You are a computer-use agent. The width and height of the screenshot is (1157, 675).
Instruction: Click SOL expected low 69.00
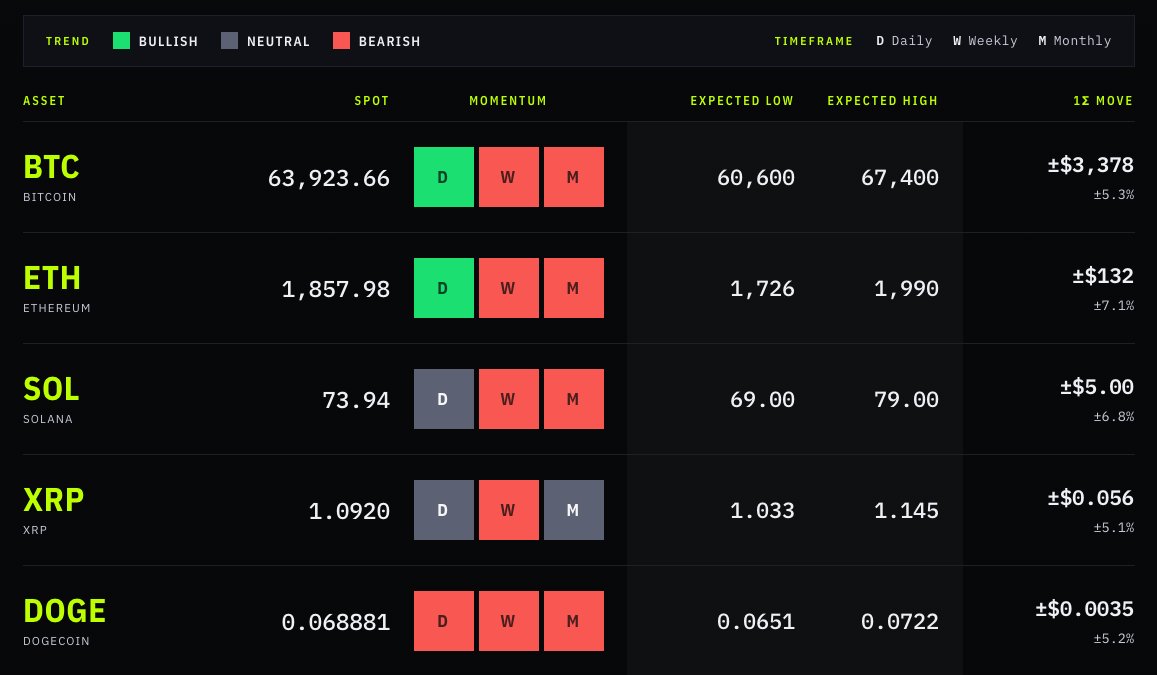(x=762, y=399)
